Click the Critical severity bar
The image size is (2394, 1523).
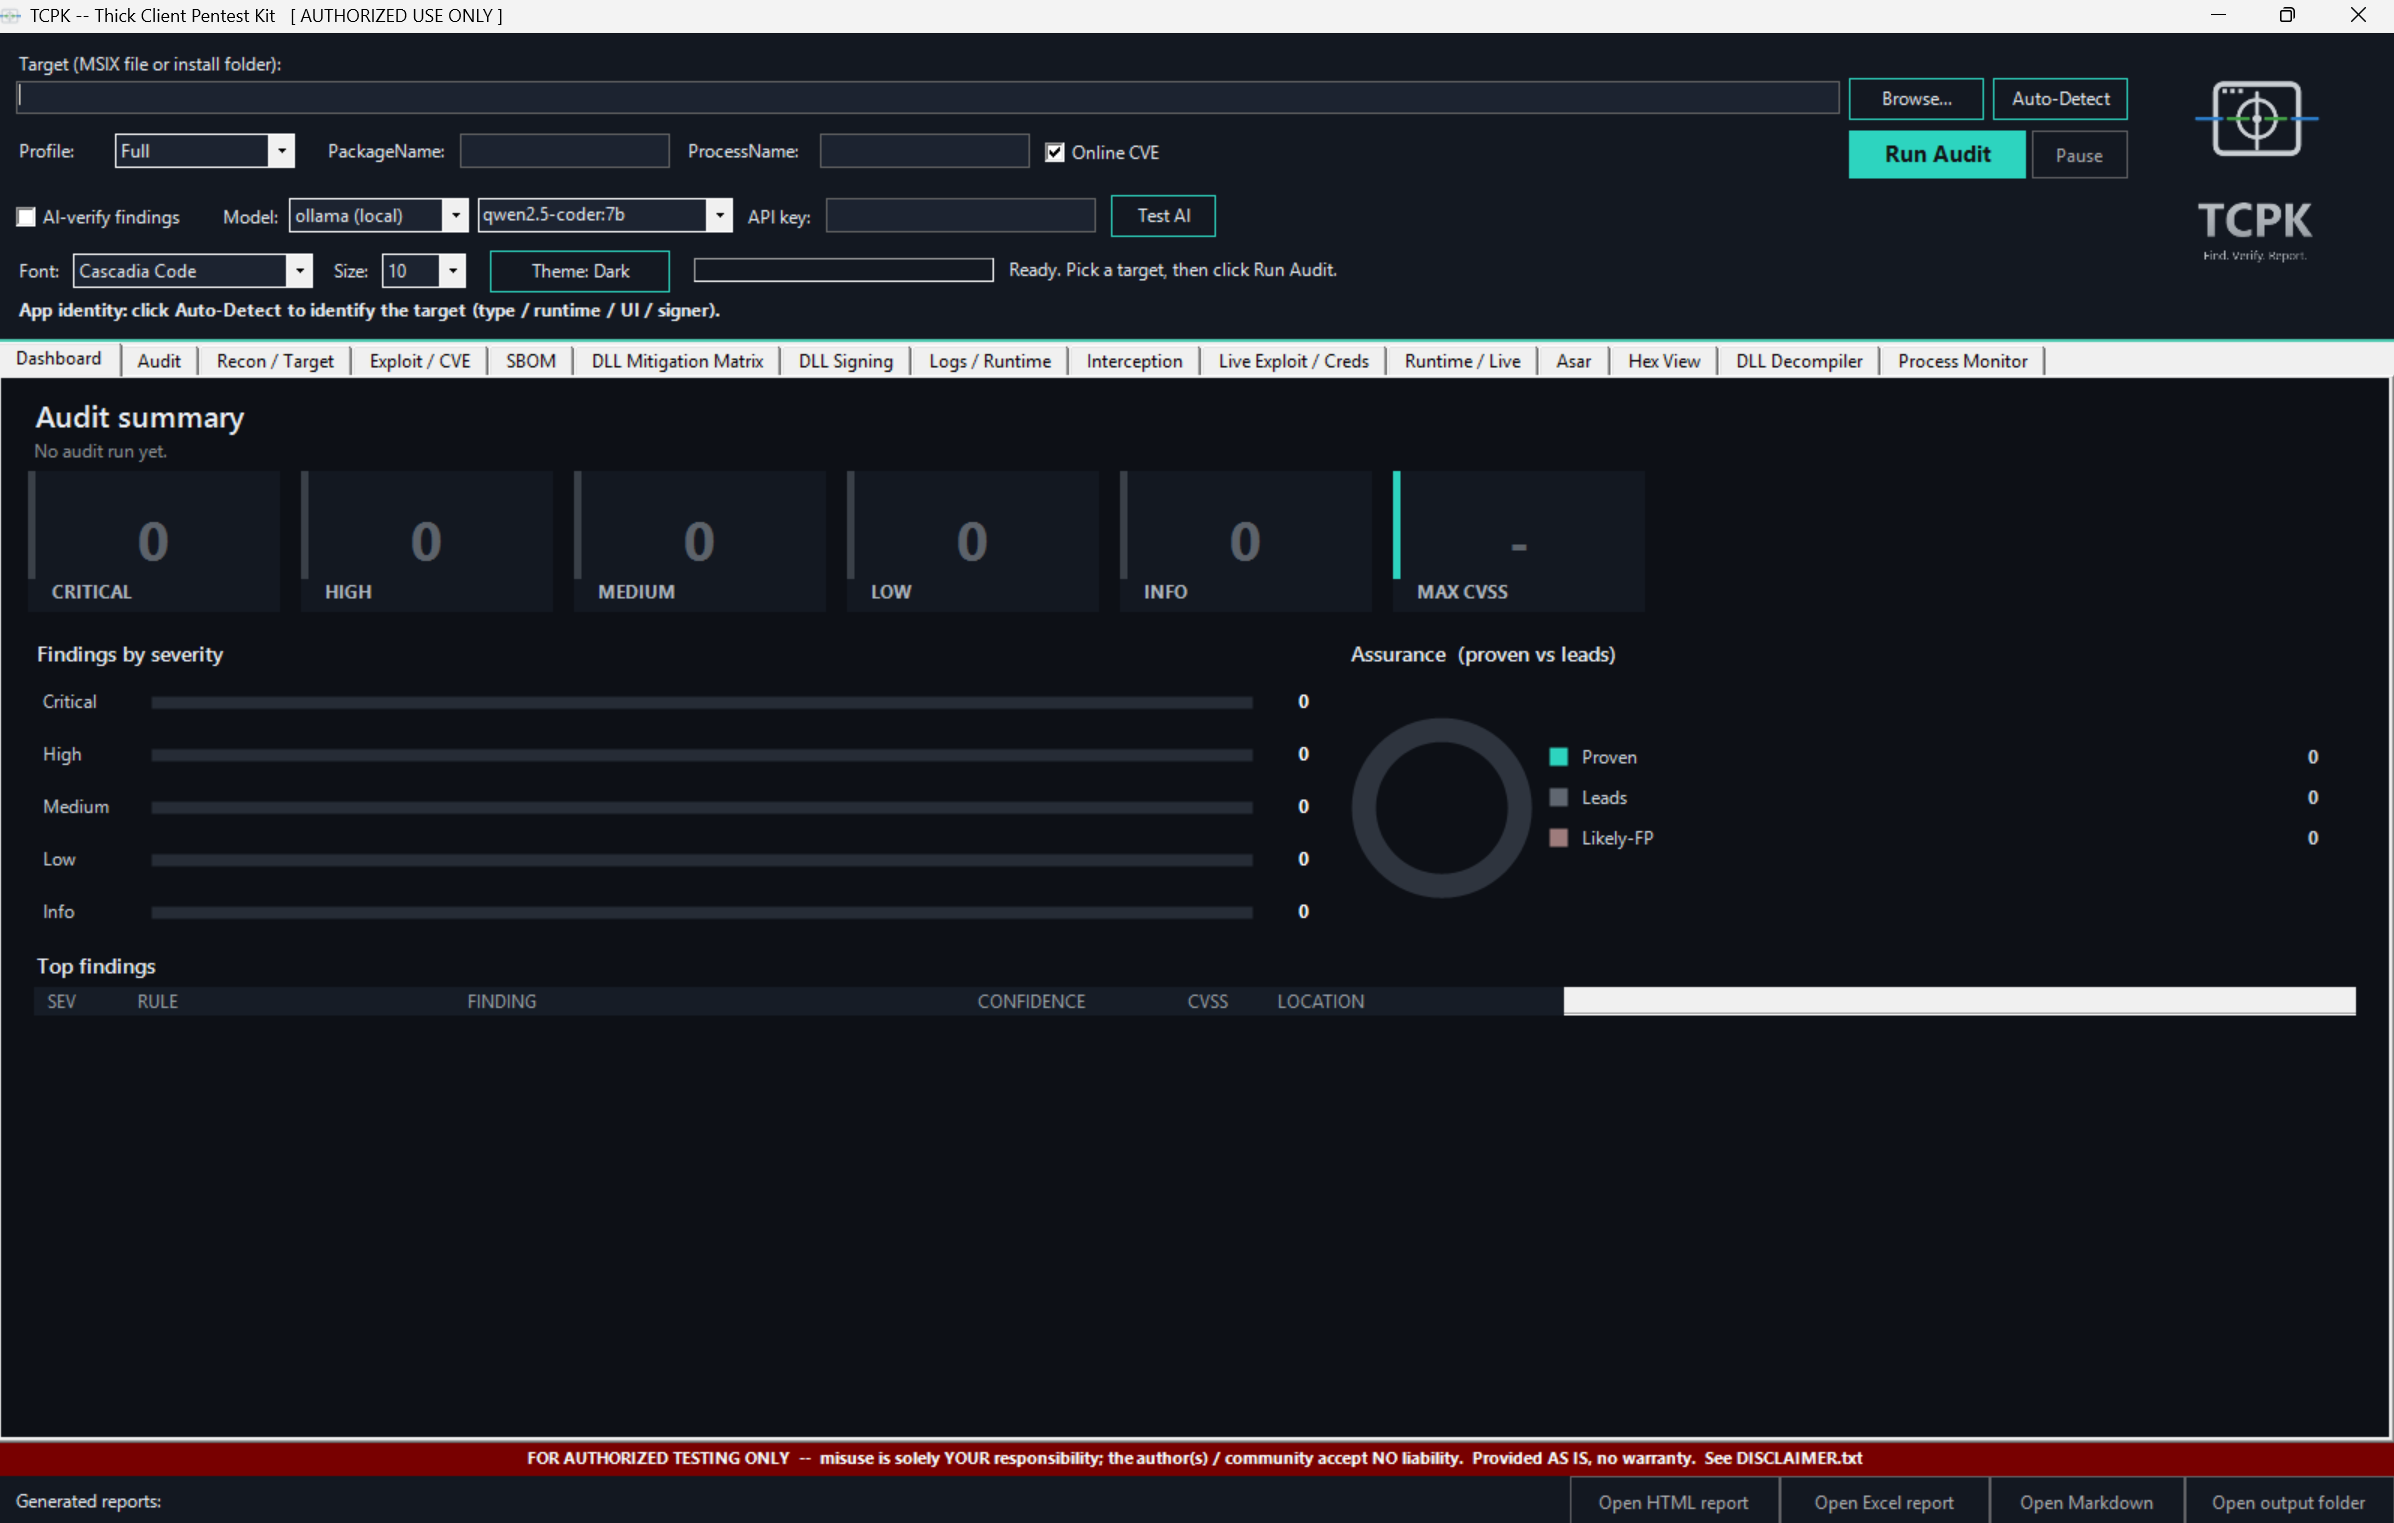click(701, 703)
